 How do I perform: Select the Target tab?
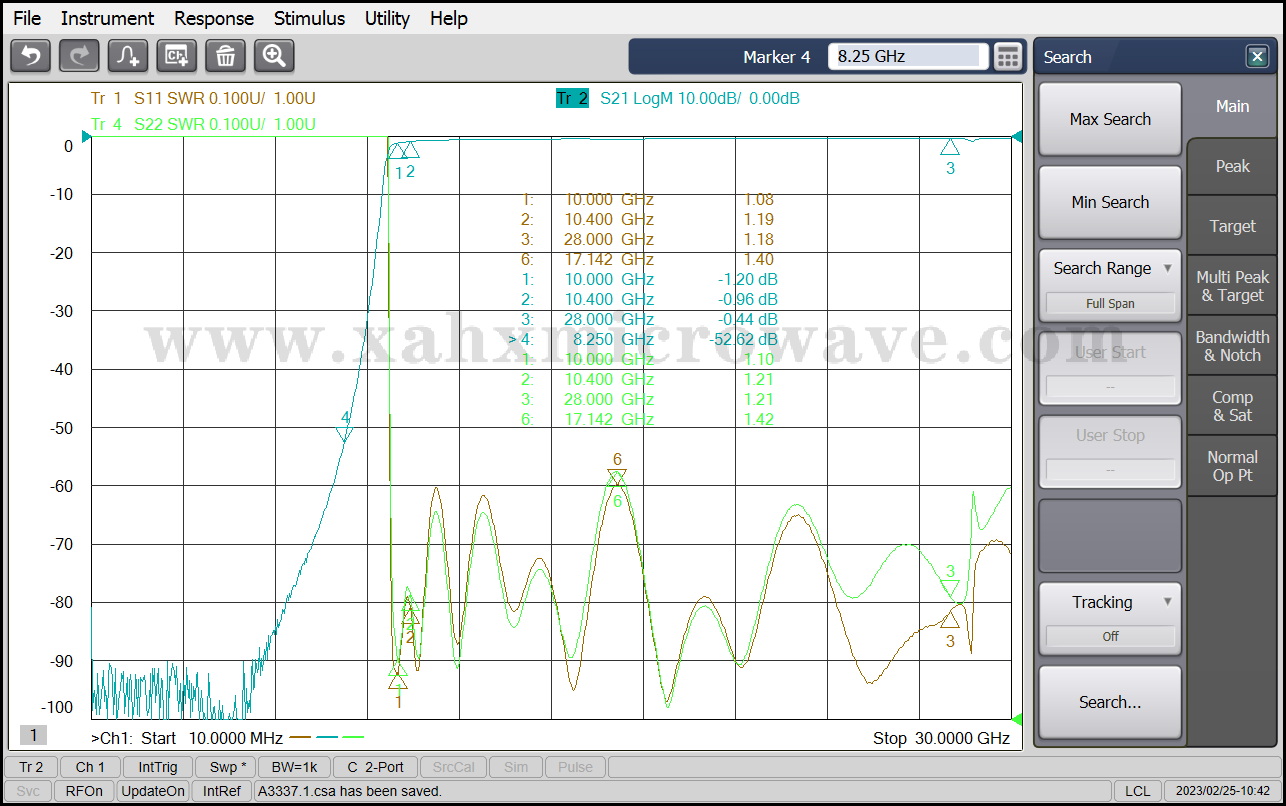[1232, 226]
